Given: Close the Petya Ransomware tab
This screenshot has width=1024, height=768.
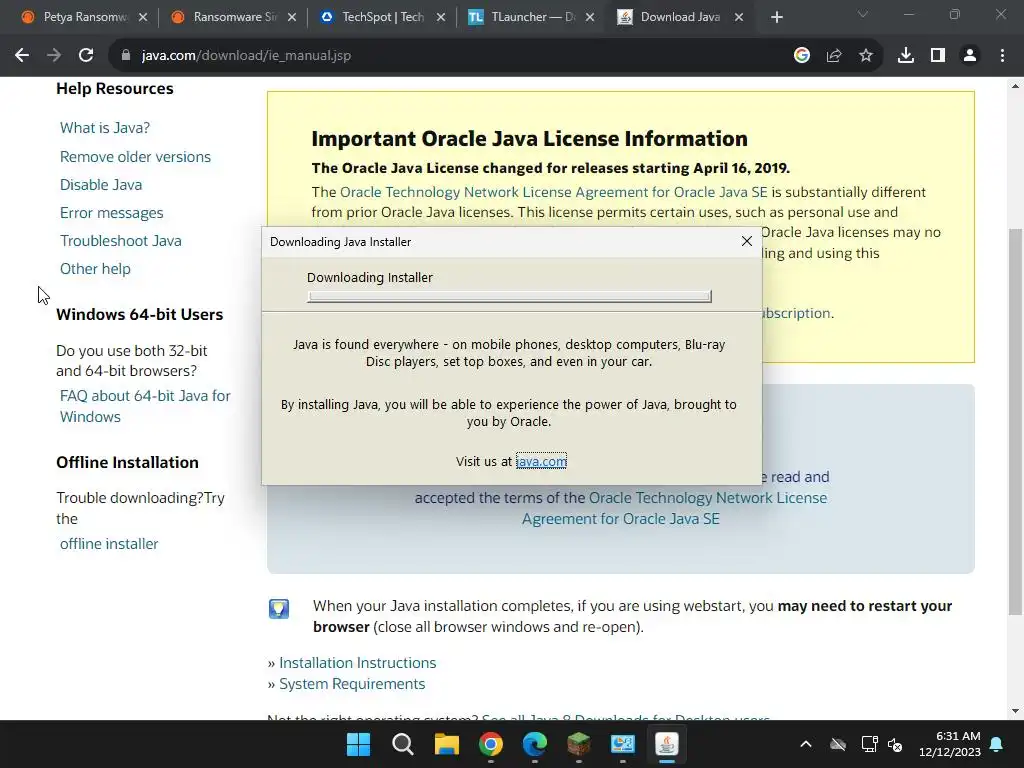Looking at the screenshot, I should (x=143, y=18).
